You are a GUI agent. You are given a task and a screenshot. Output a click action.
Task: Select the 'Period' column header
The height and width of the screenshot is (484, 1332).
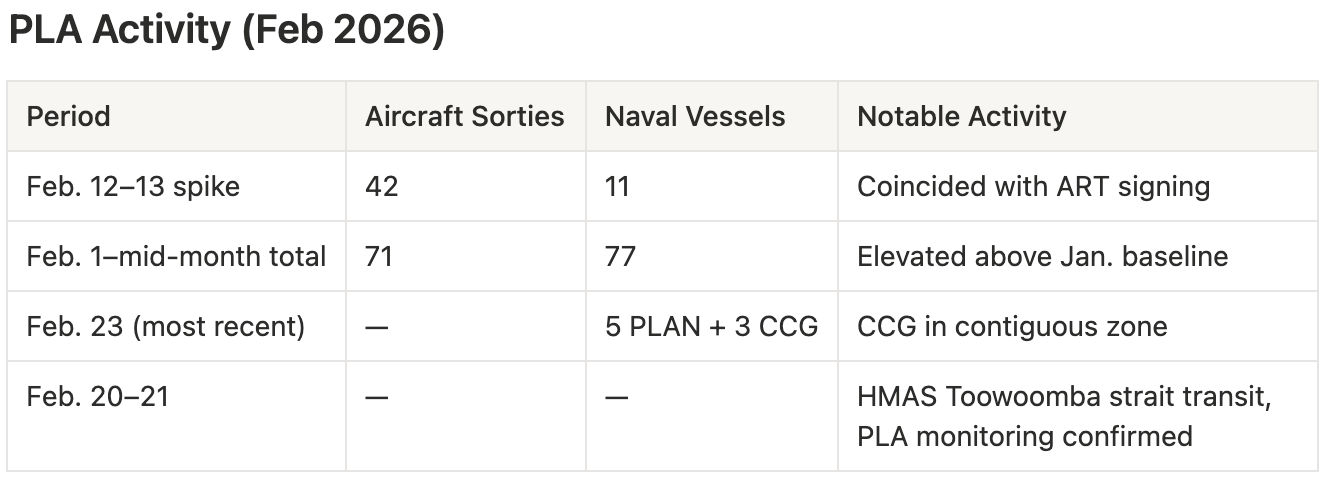[68, 116]
